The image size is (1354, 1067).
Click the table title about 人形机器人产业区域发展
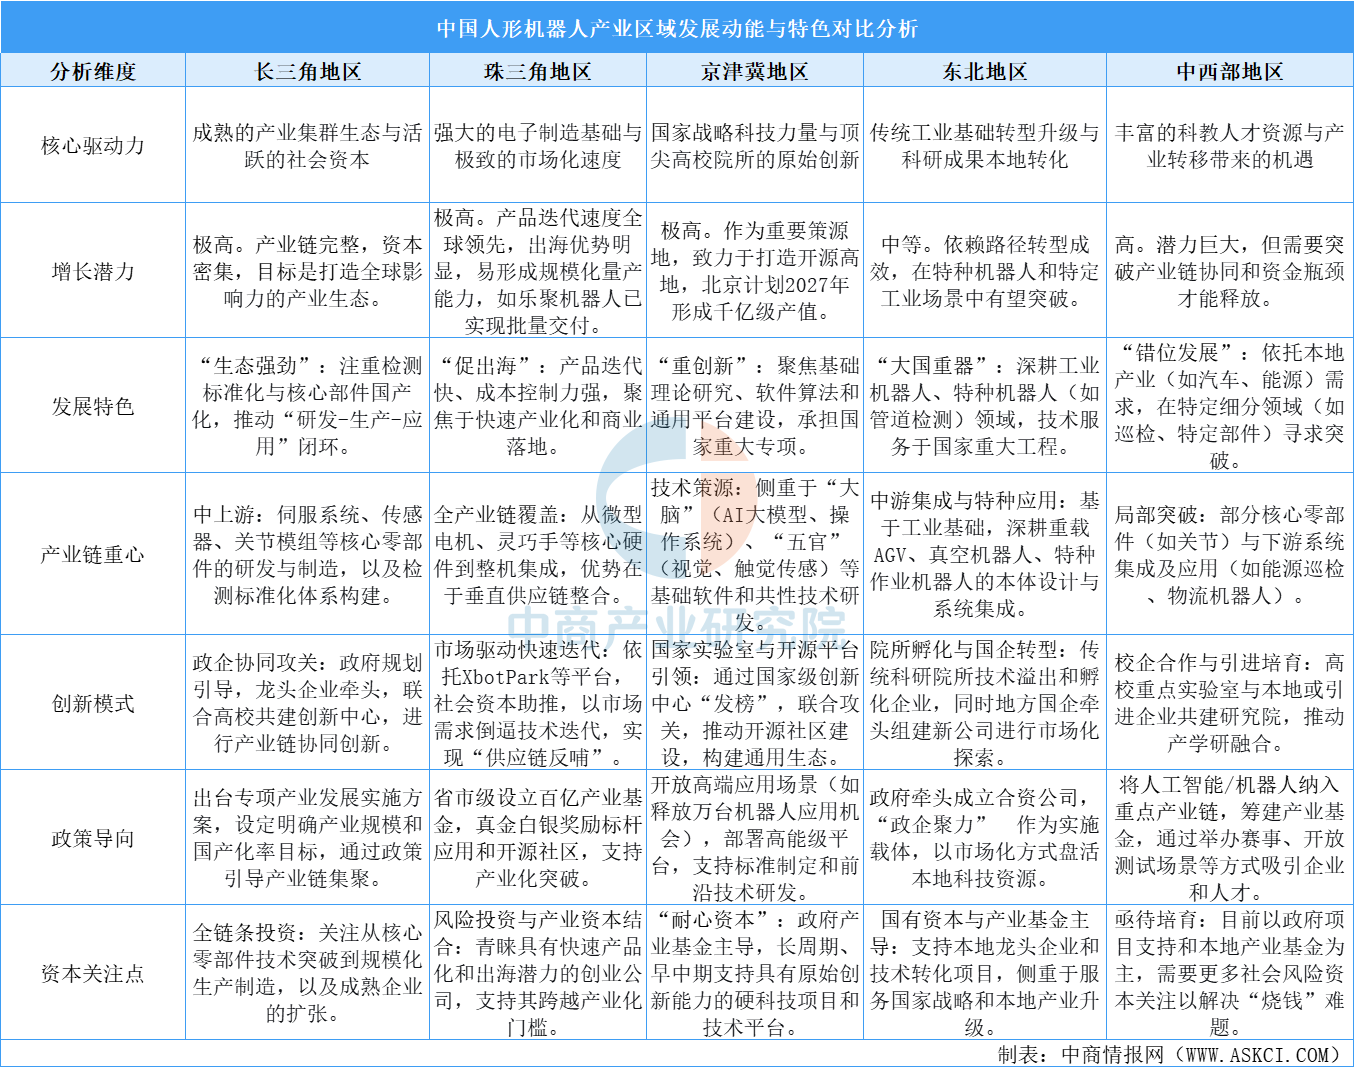coord(677,28)
